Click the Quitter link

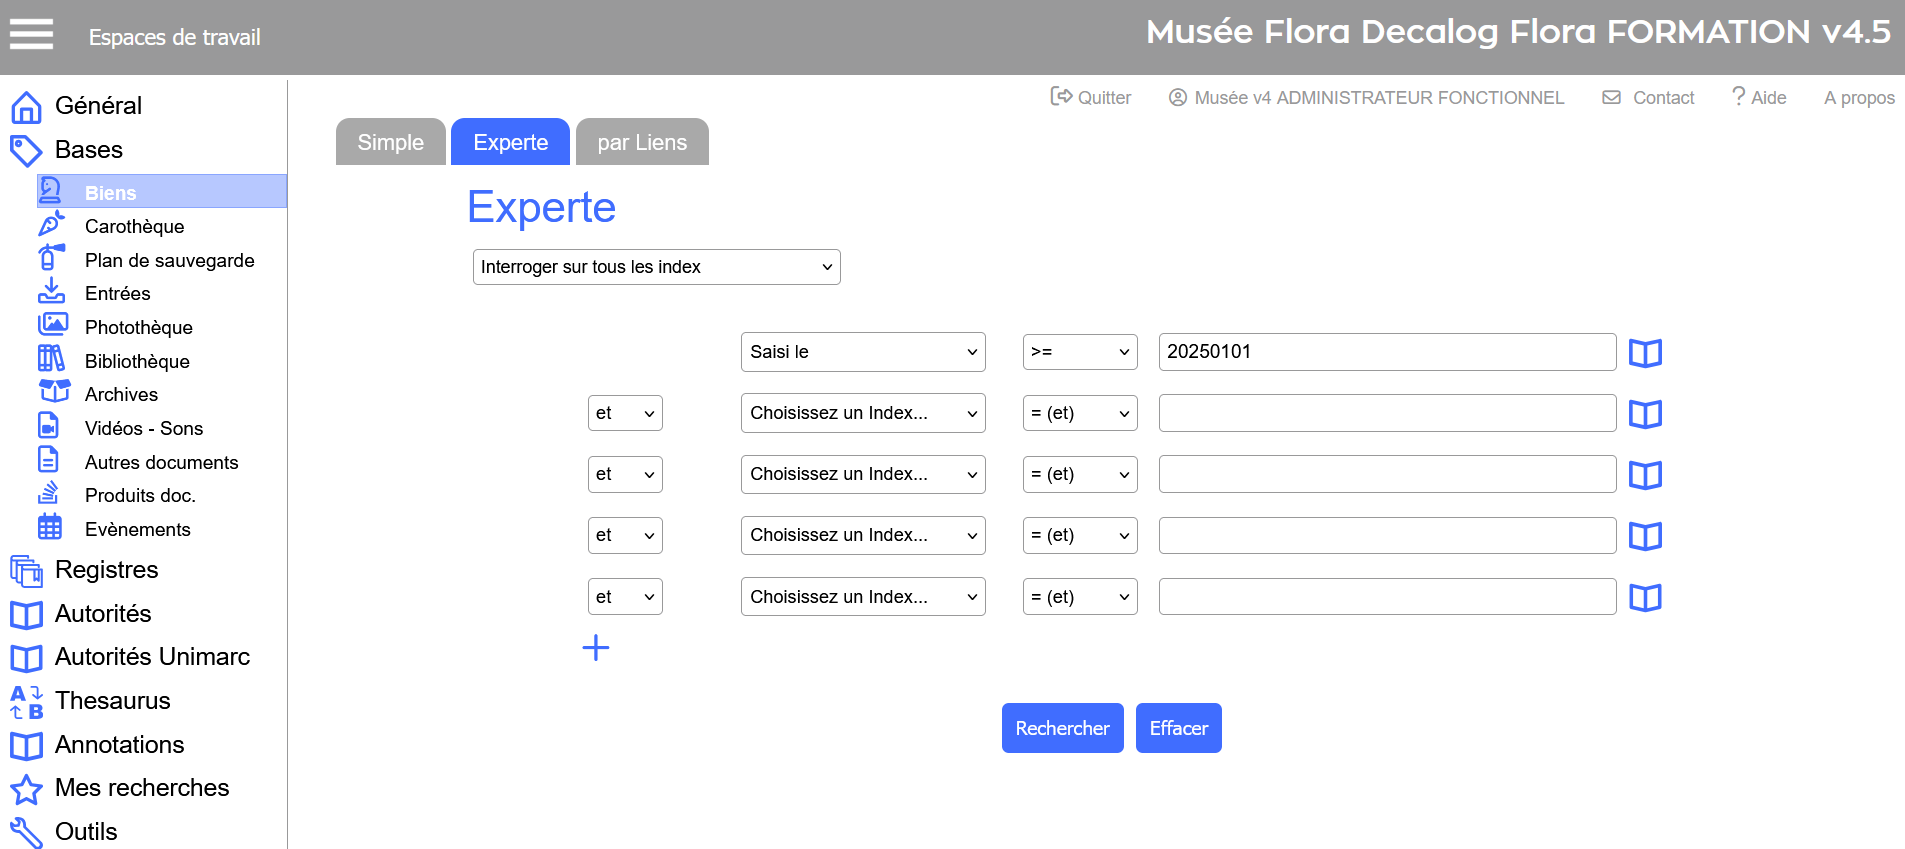[1091, 97]
